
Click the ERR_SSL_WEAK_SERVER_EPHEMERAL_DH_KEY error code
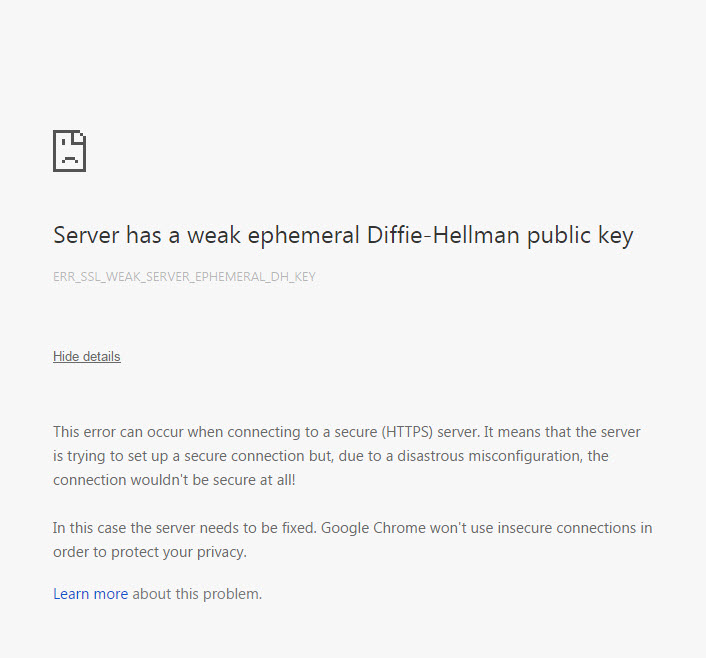coord(184,277)
